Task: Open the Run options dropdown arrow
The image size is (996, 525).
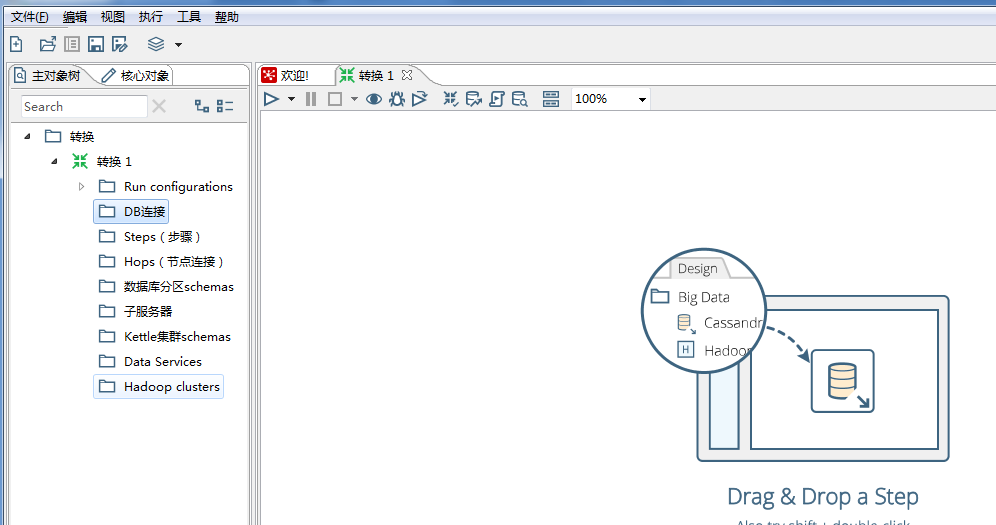Action: coord(292,99)
